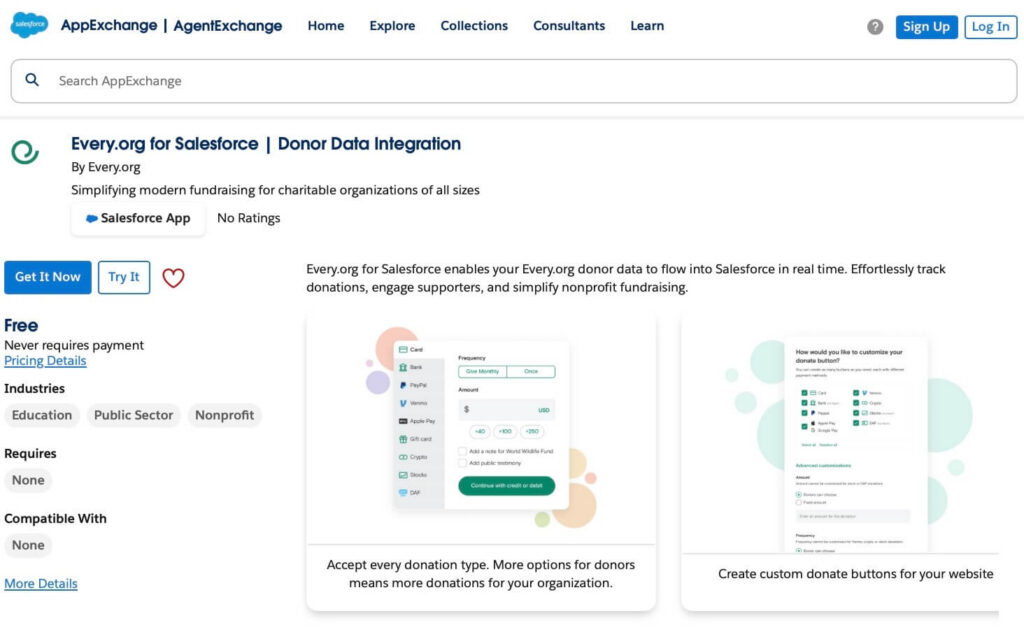Open the Pricing Details link

point(45,360)
